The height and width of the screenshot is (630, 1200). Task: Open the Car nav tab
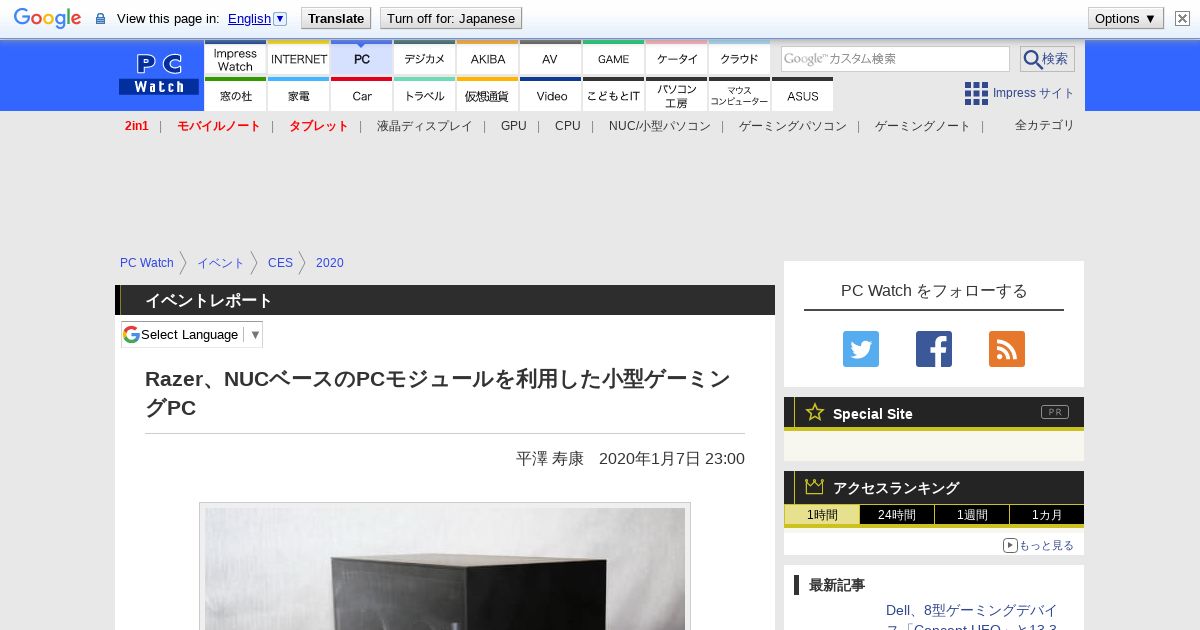pyautogui.click(x=362, y=95)
